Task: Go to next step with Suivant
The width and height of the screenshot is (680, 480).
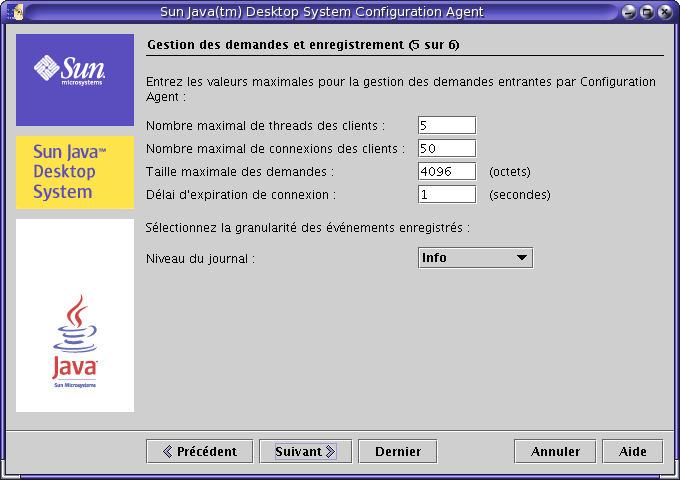Action: click(x=305, y=451)
